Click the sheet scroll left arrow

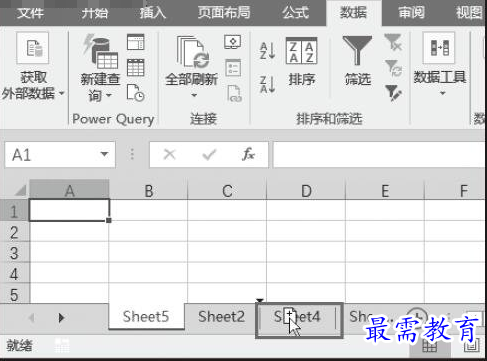pyautogui.click(x=32, y=317)
